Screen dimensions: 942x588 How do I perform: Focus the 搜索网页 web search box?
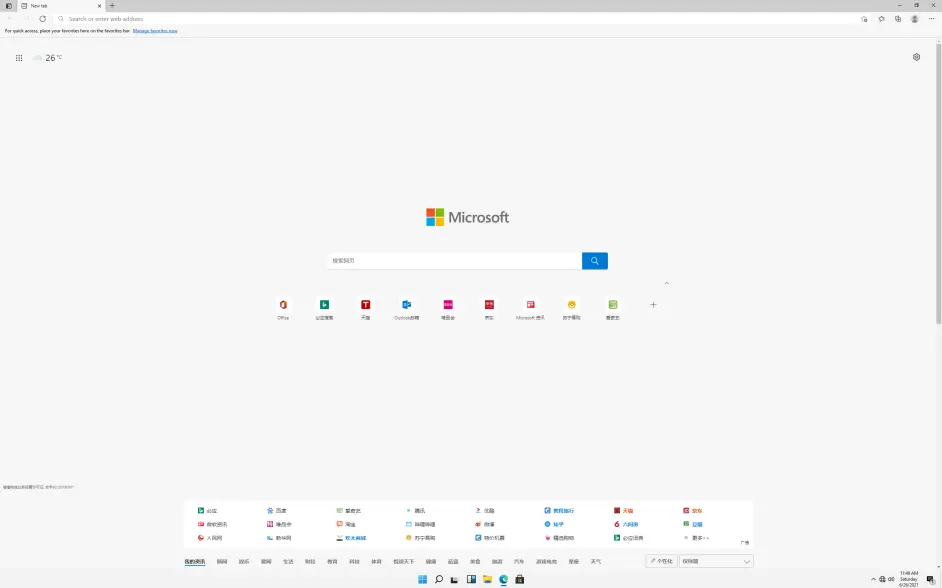pos(455,261)
